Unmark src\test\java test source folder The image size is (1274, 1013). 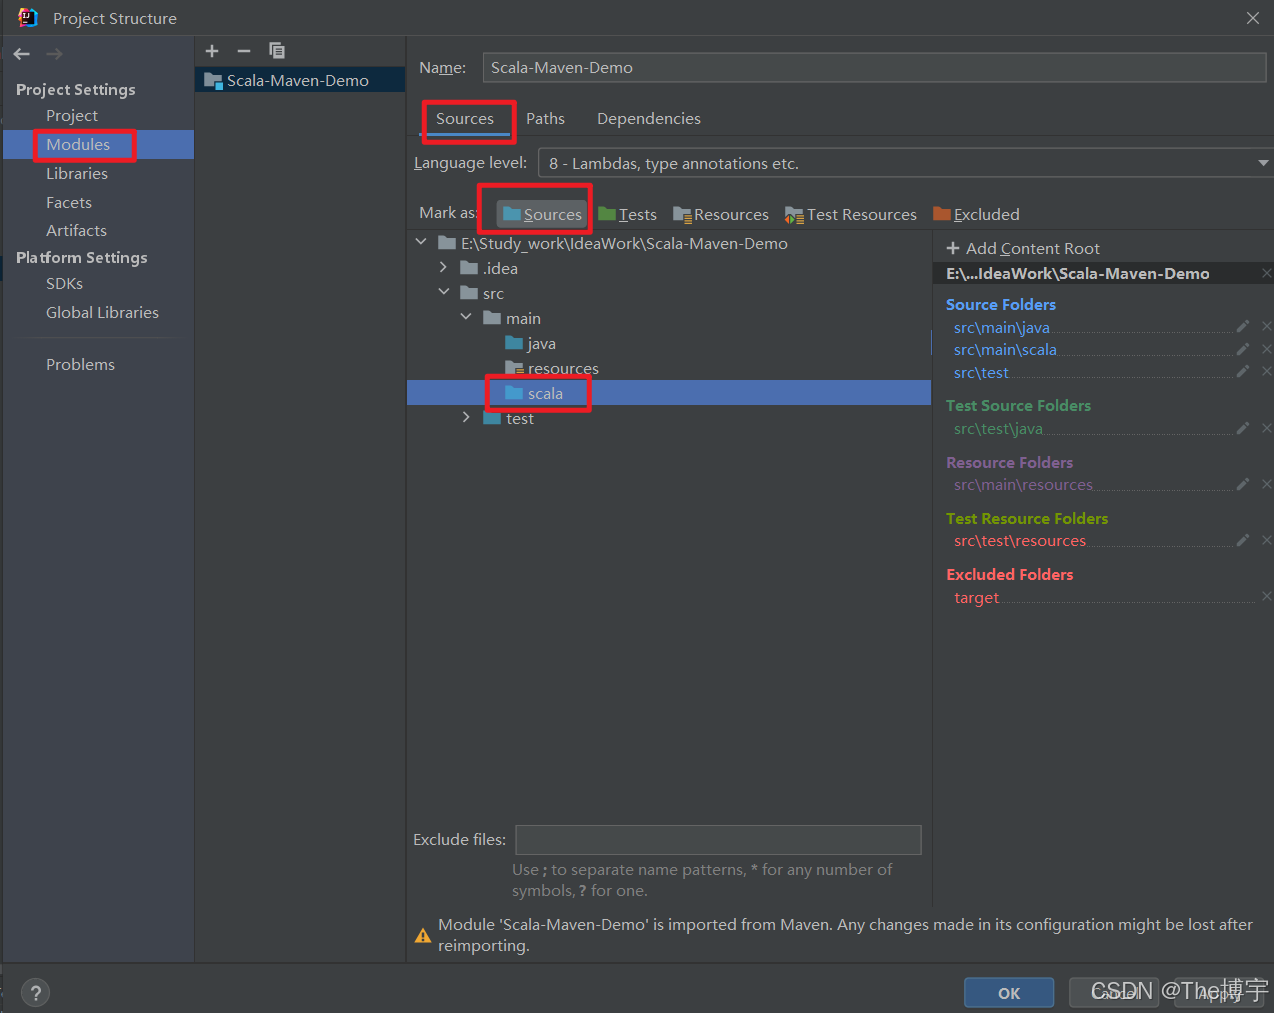[x=1266, y=428]
